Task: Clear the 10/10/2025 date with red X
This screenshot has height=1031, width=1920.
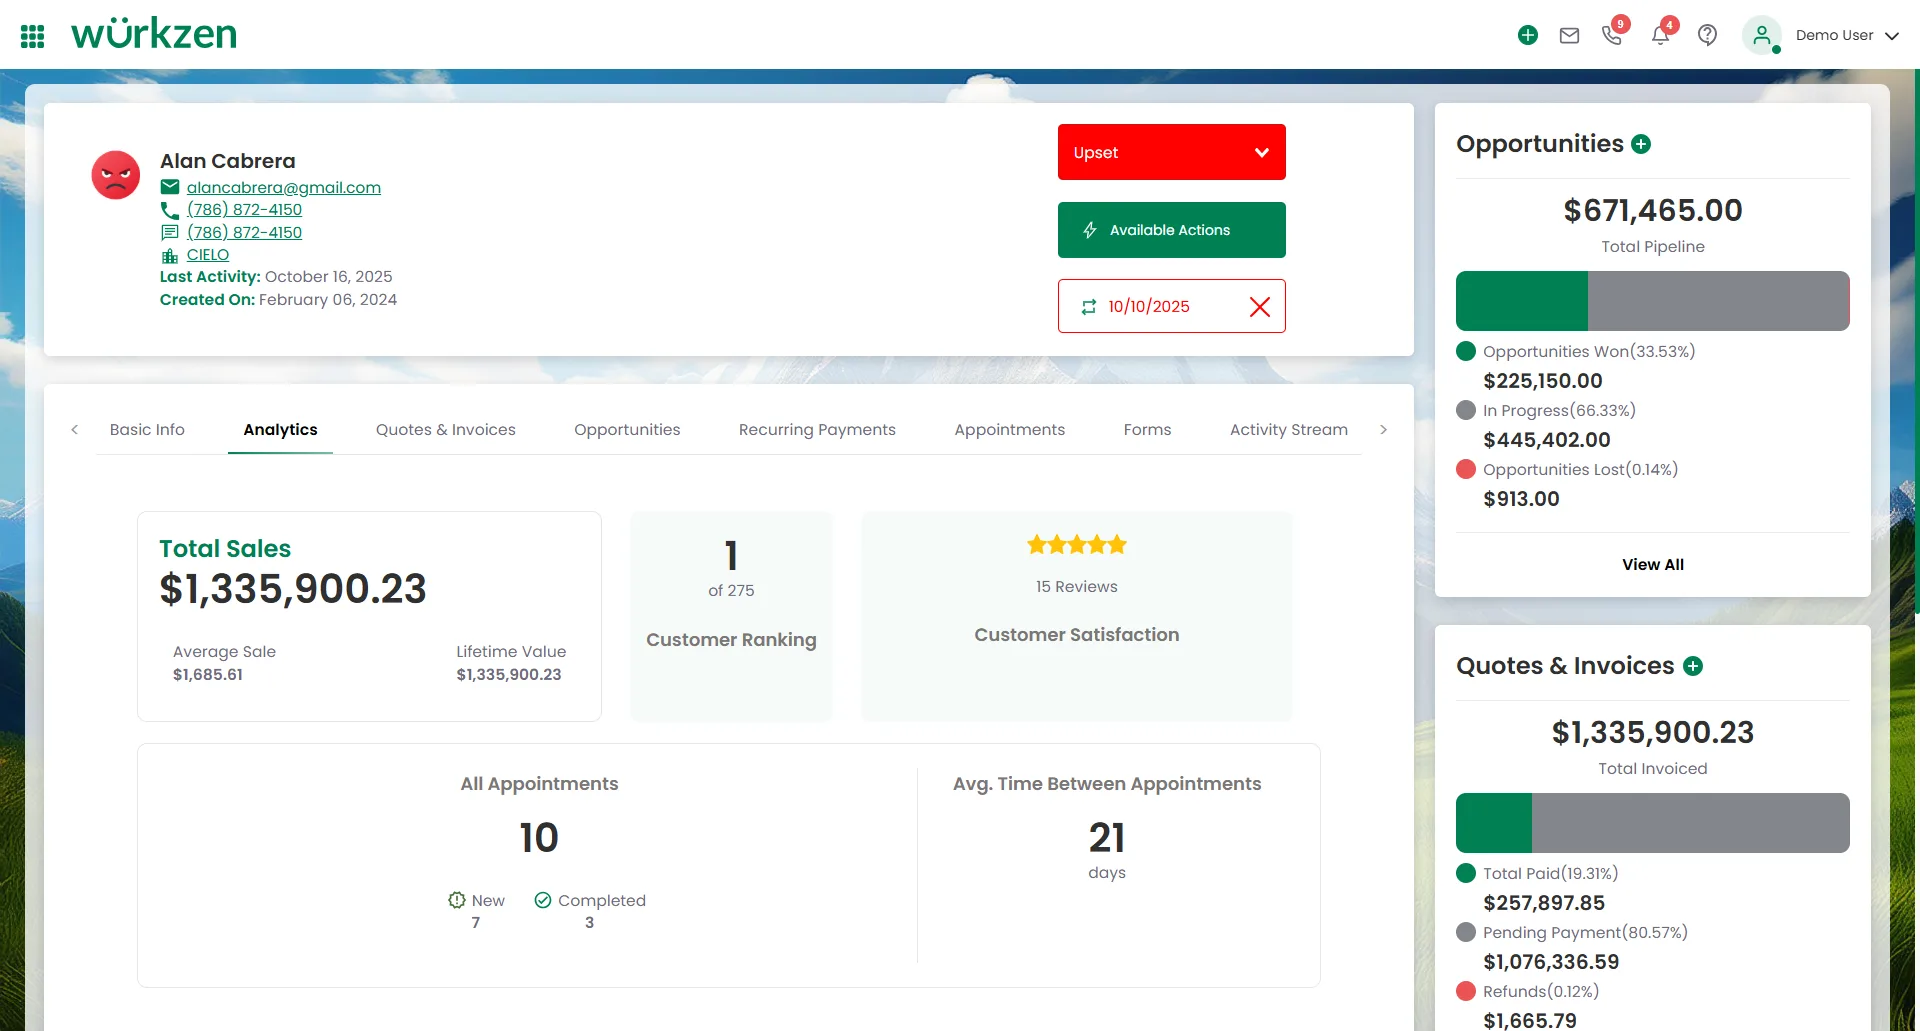Action: tap(1259, 307)
